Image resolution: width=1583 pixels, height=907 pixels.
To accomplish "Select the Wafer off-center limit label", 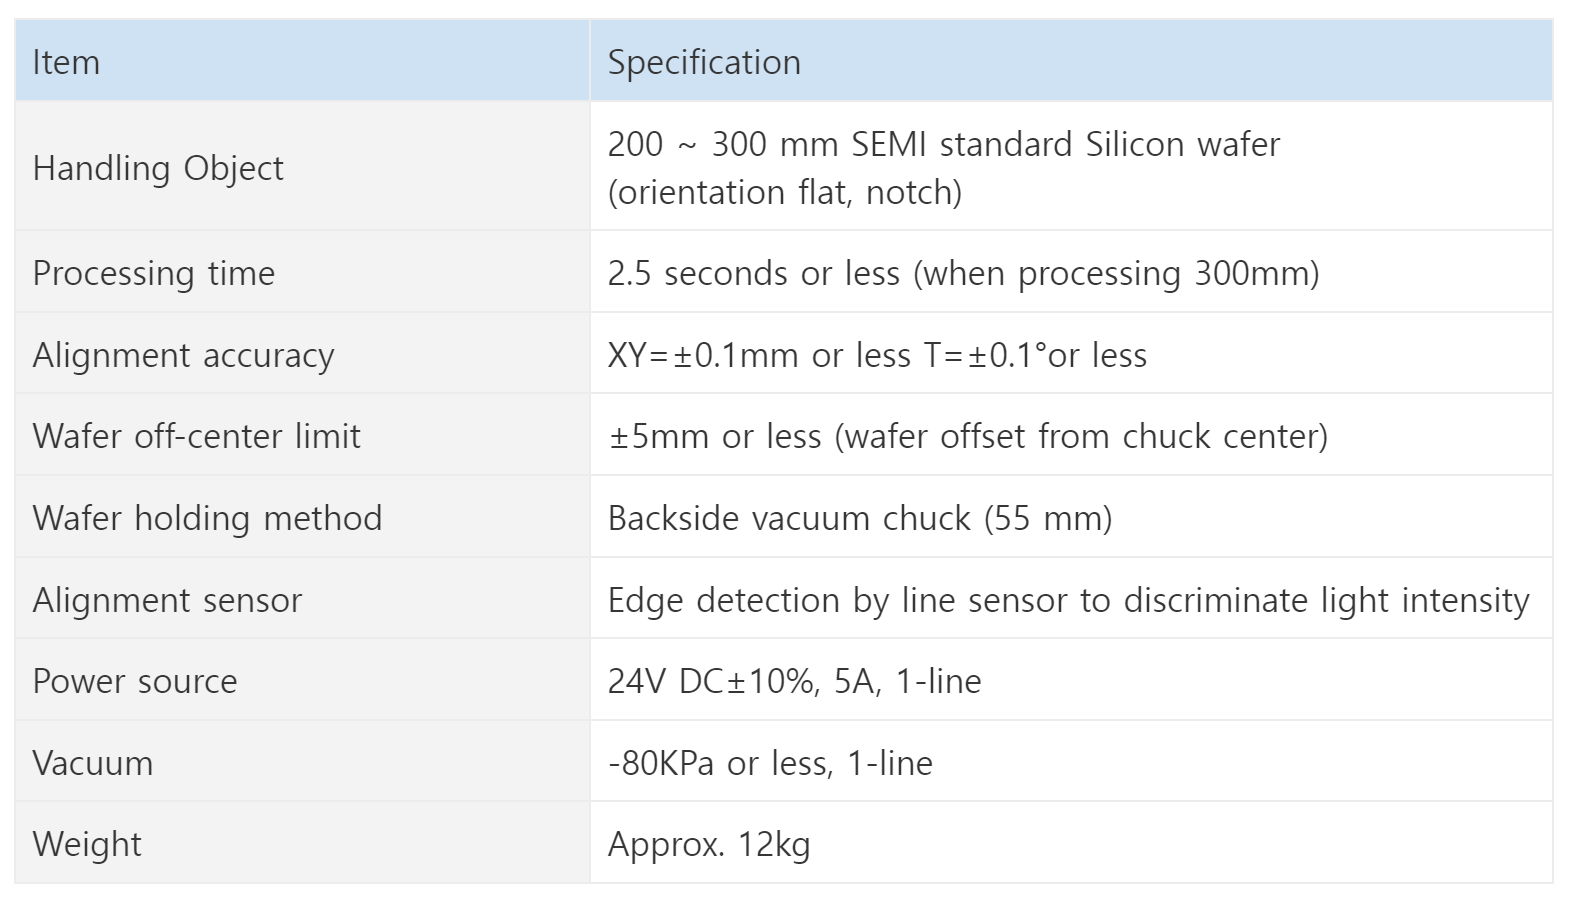I will 196,436.
